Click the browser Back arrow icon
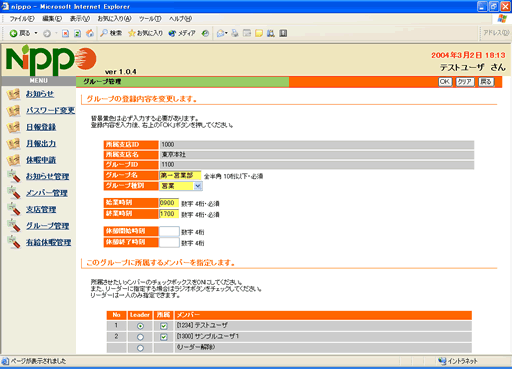The image size is (512, 369). pos(13,33)
